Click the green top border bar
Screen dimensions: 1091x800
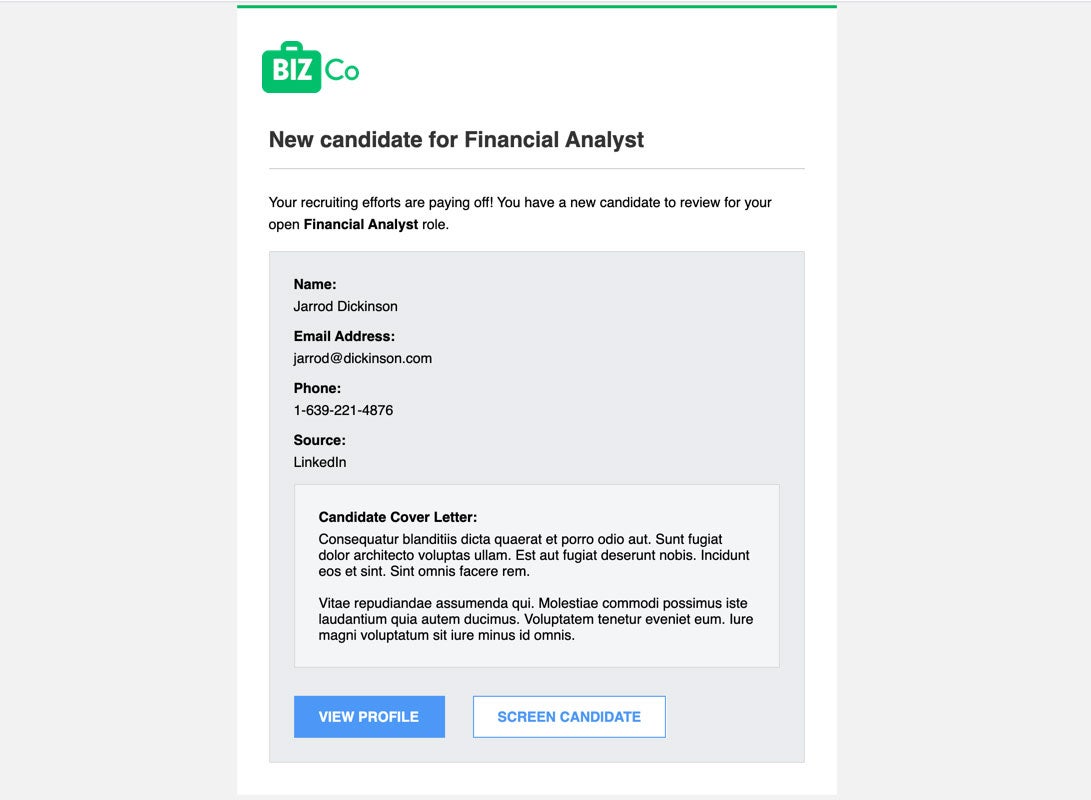coord(536,6)
